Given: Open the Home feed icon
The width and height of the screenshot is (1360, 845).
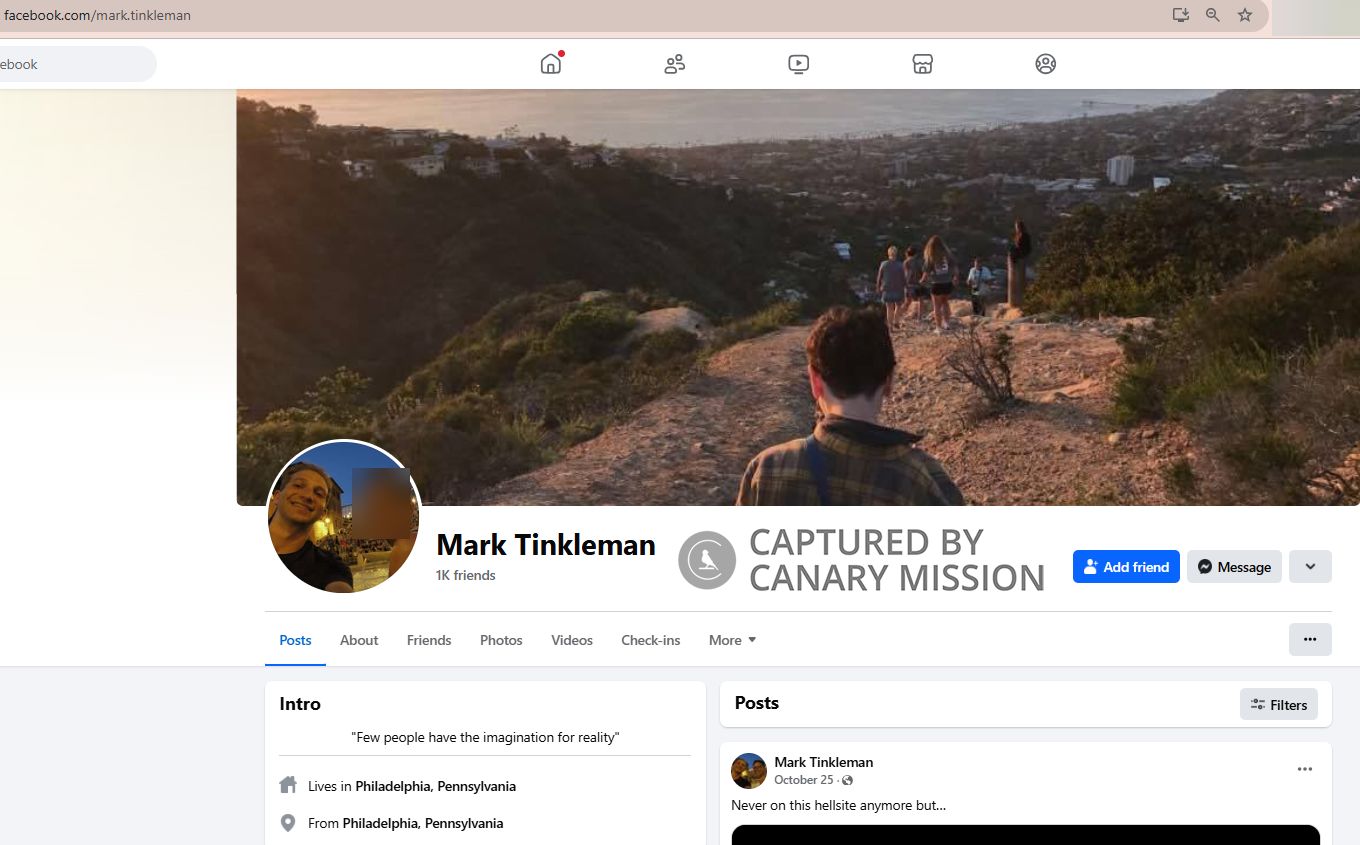Looking at the screenshot, I should (550, 62).
